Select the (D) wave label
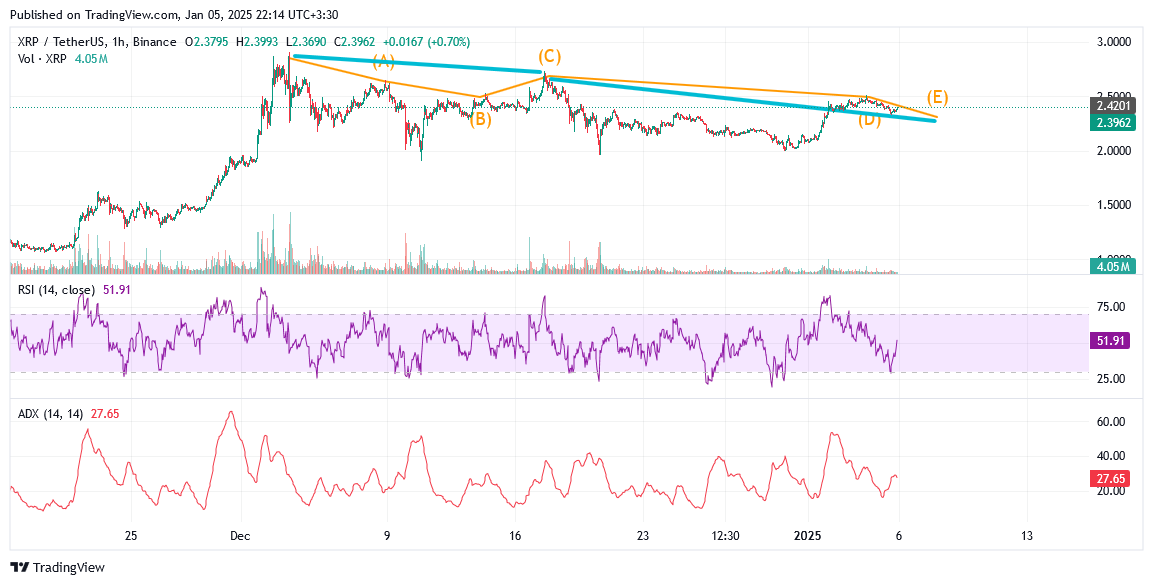The image size is (1153, 585). point(869,120)
